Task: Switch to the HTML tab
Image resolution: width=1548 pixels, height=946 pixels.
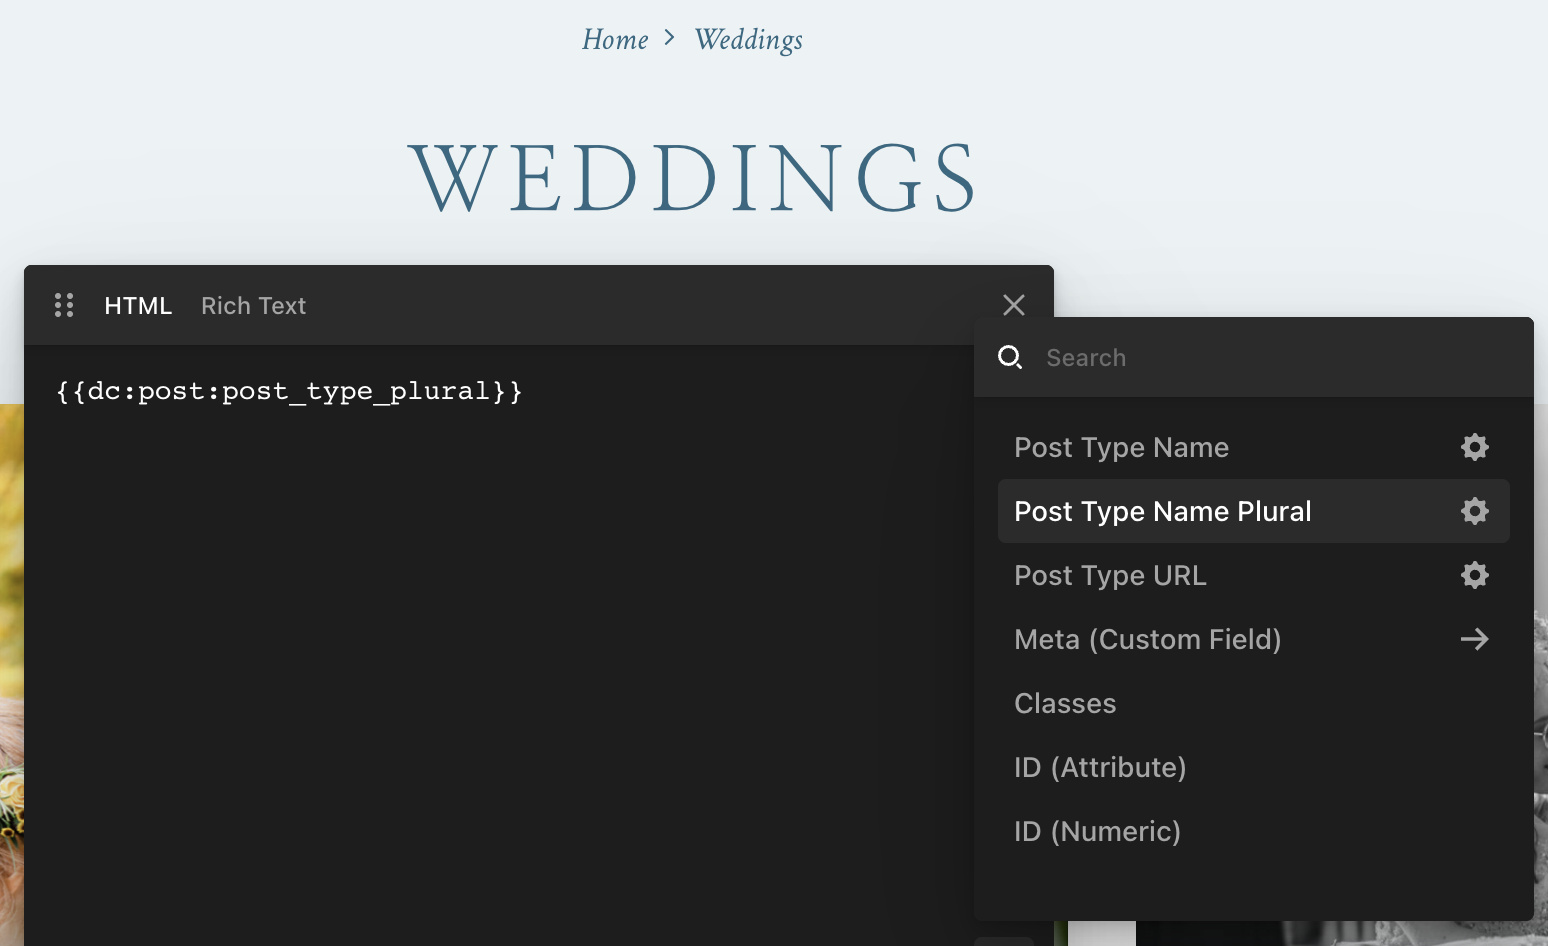Action: click(138, 306)
